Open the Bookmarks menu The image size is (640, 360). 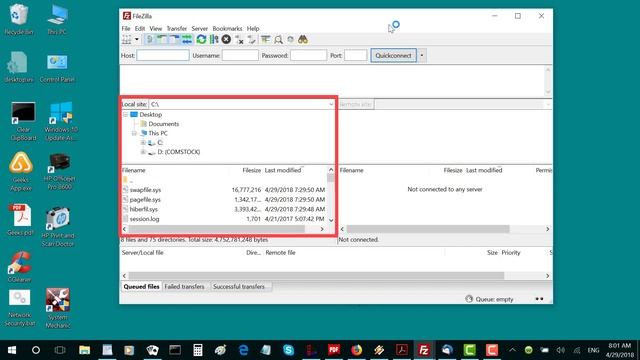click(x=227, y=29)
